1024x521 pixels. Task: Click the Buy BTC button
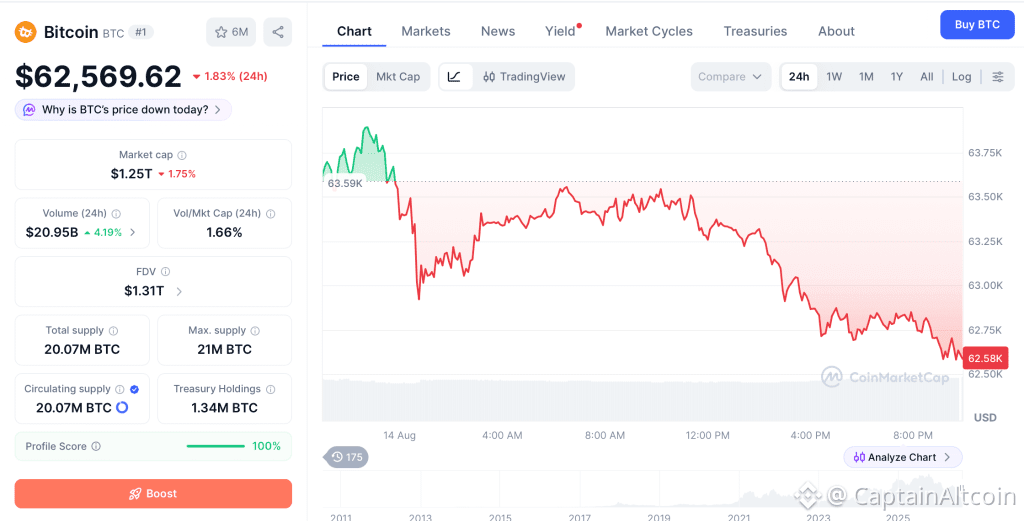[x=977, y=25]
